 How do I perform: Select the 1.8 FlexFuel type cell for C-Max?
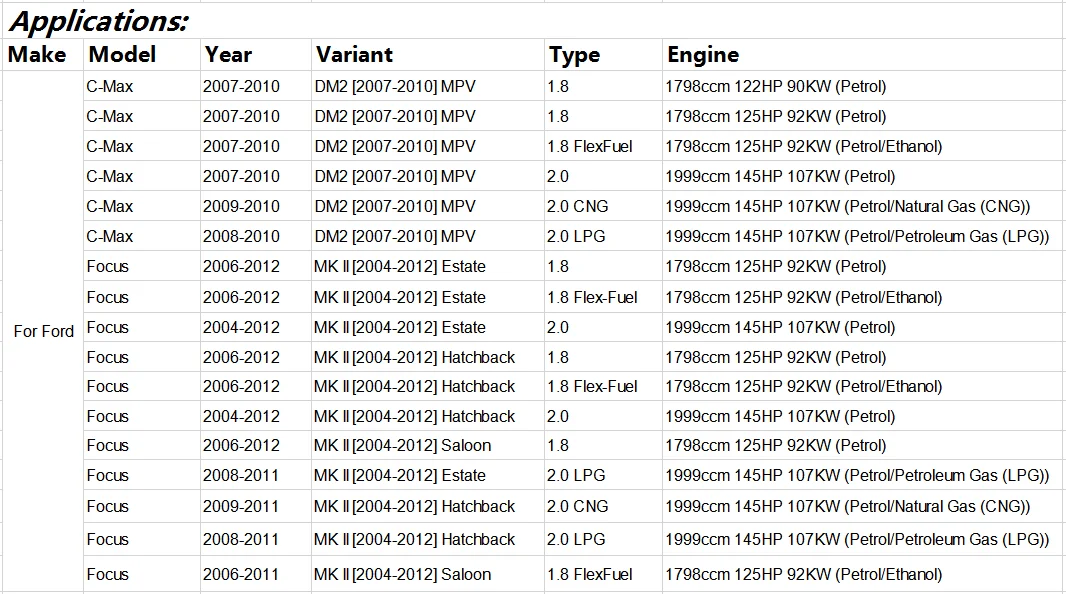coord(590,146)
